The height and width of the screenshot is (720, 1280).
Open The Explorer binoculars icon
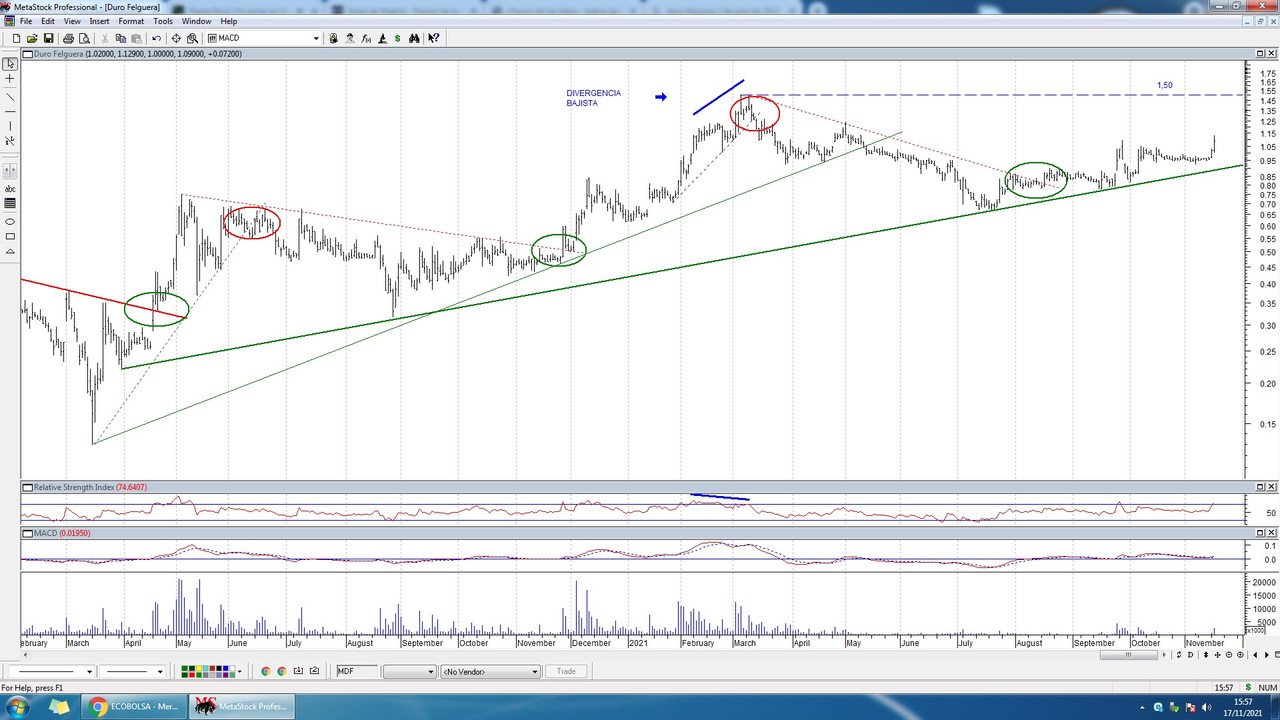pyautogui.click(x=414, y=38)
